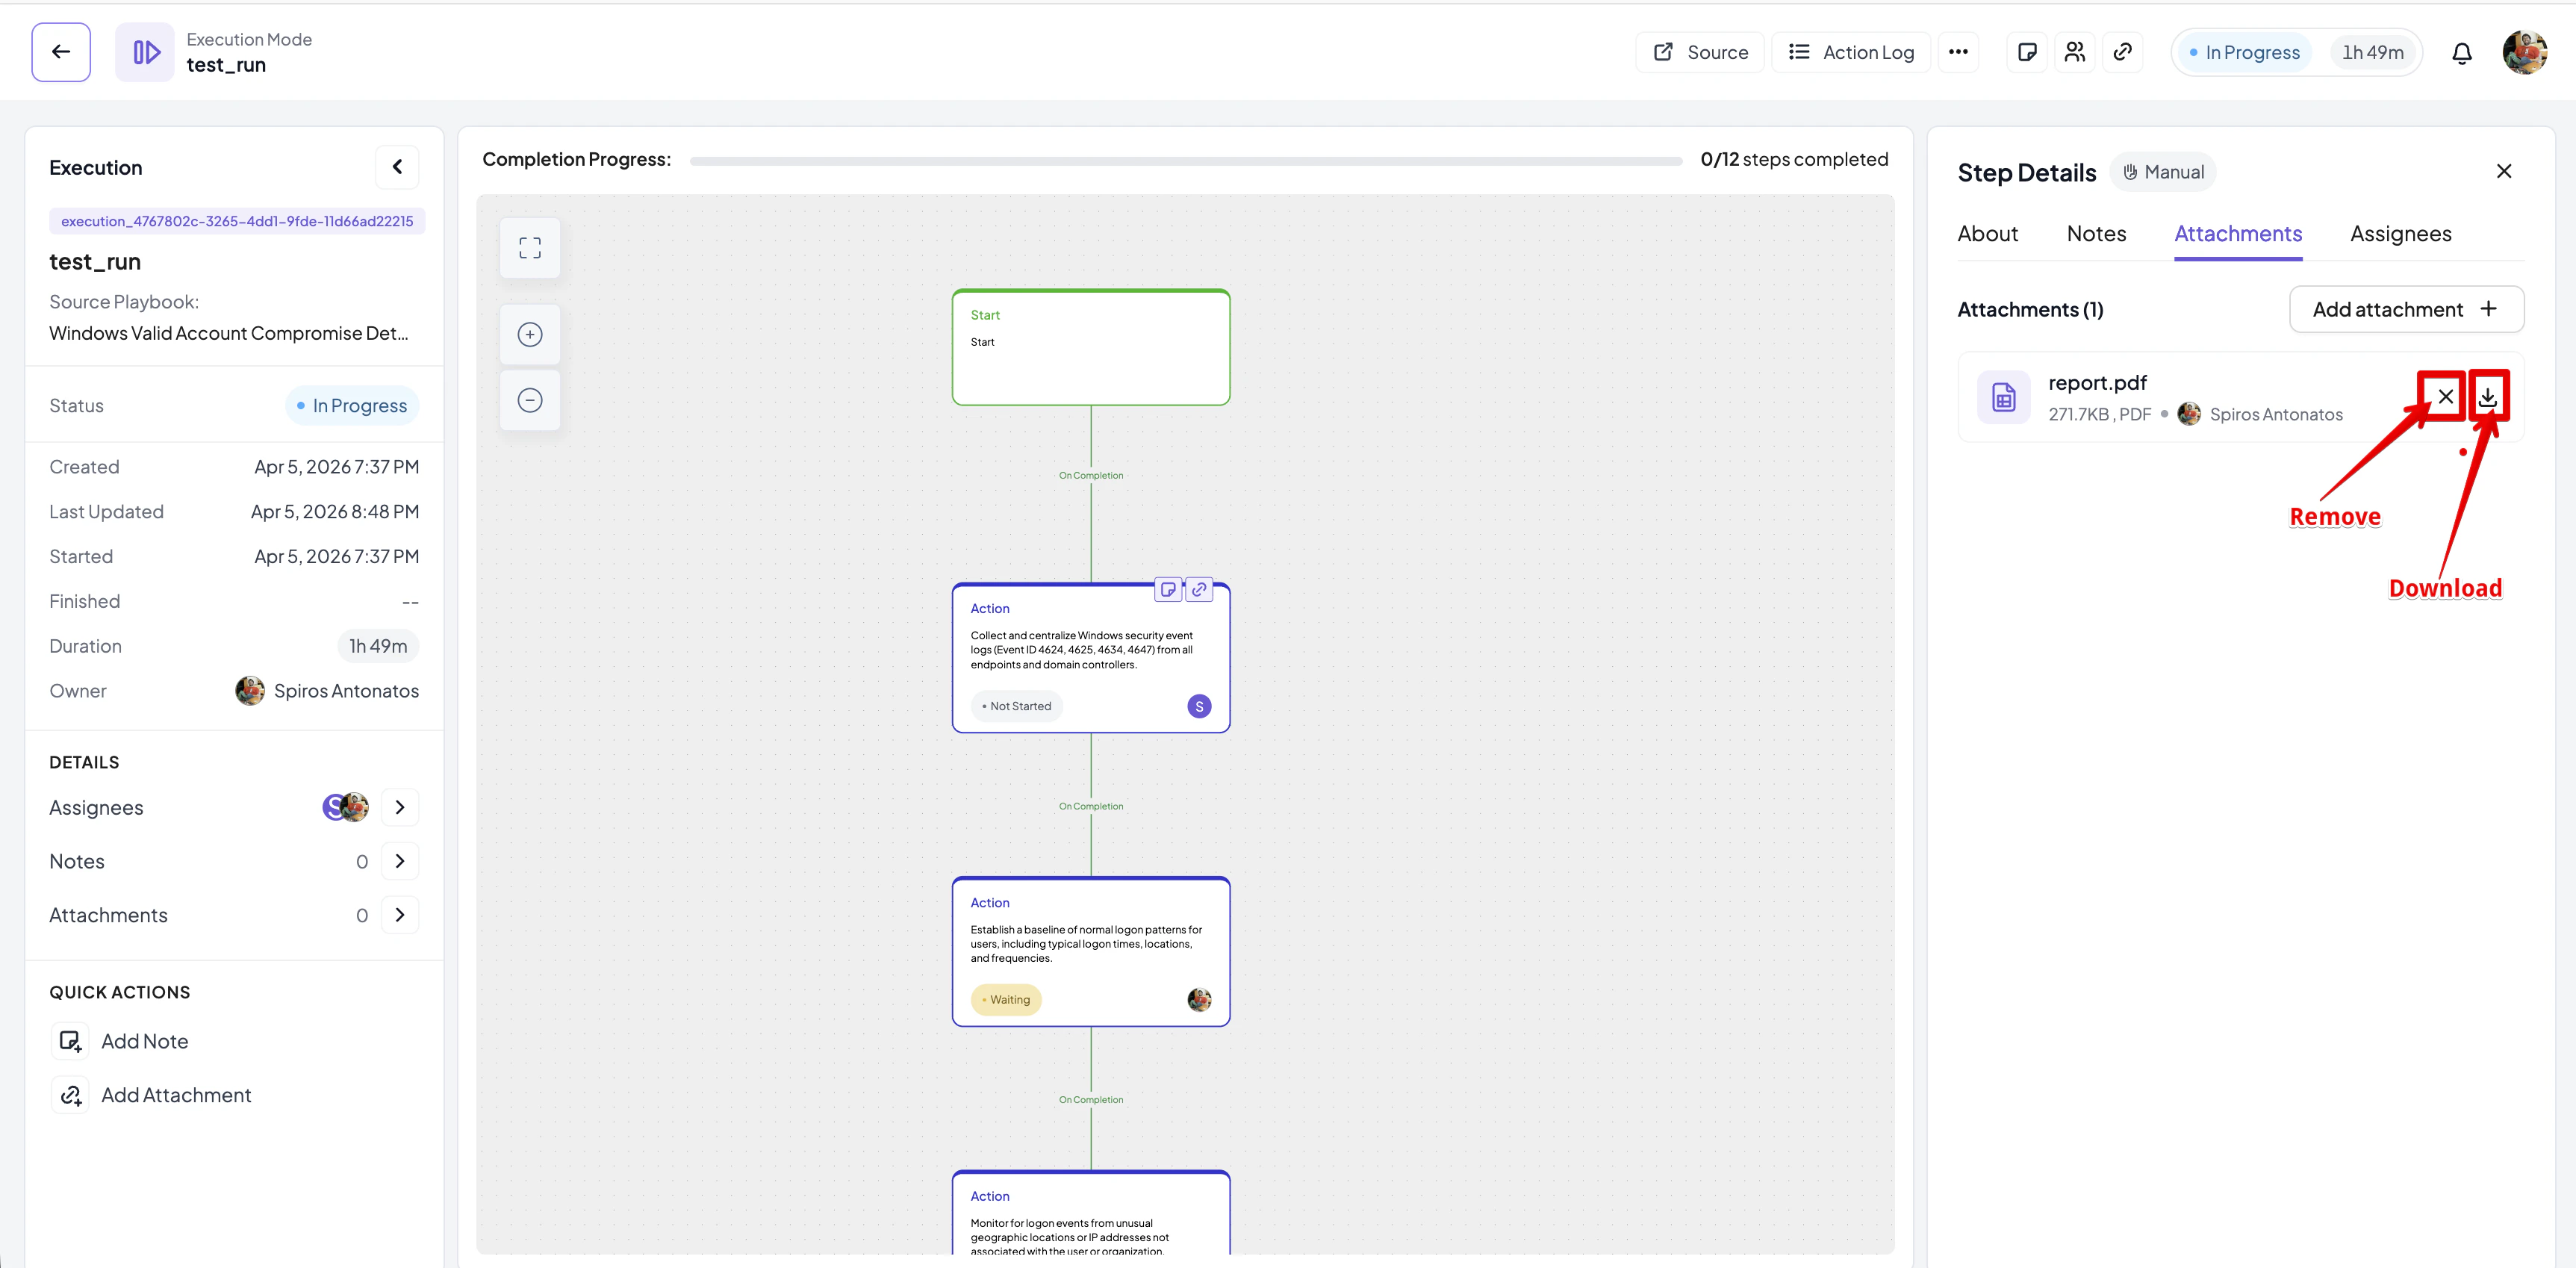This screenshot has width=2576, height=1268.
Task: Expand the Assignees details row
Action: (x=399, y=807)
